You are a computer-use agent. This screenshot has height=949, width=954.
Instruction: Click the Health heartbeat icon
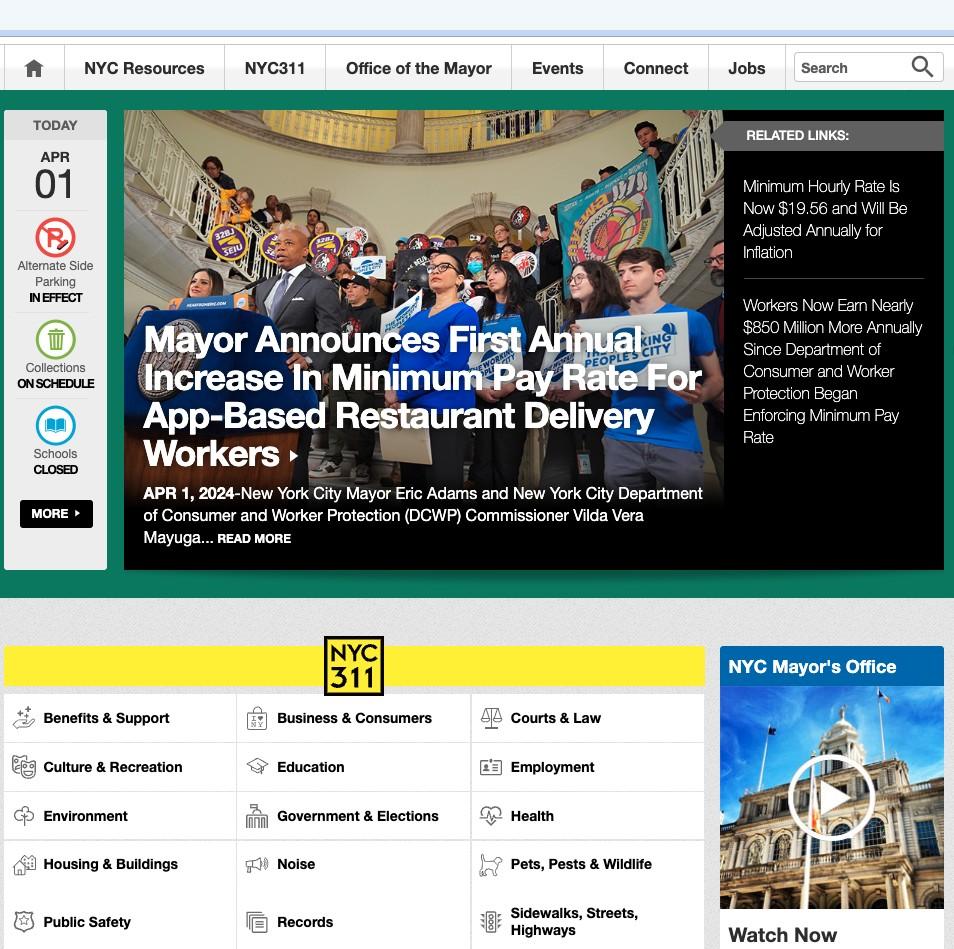[x=491, y=816]
